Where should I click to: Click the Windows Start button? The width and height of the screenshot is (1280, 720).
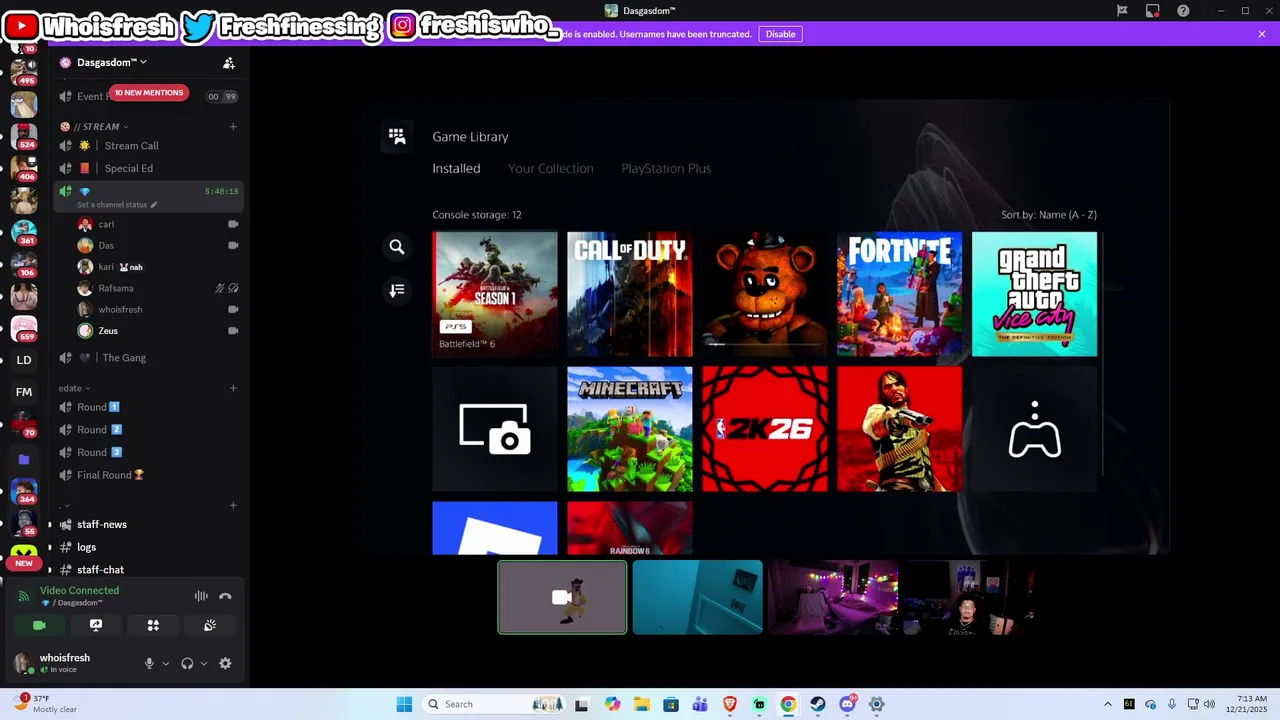404,704
